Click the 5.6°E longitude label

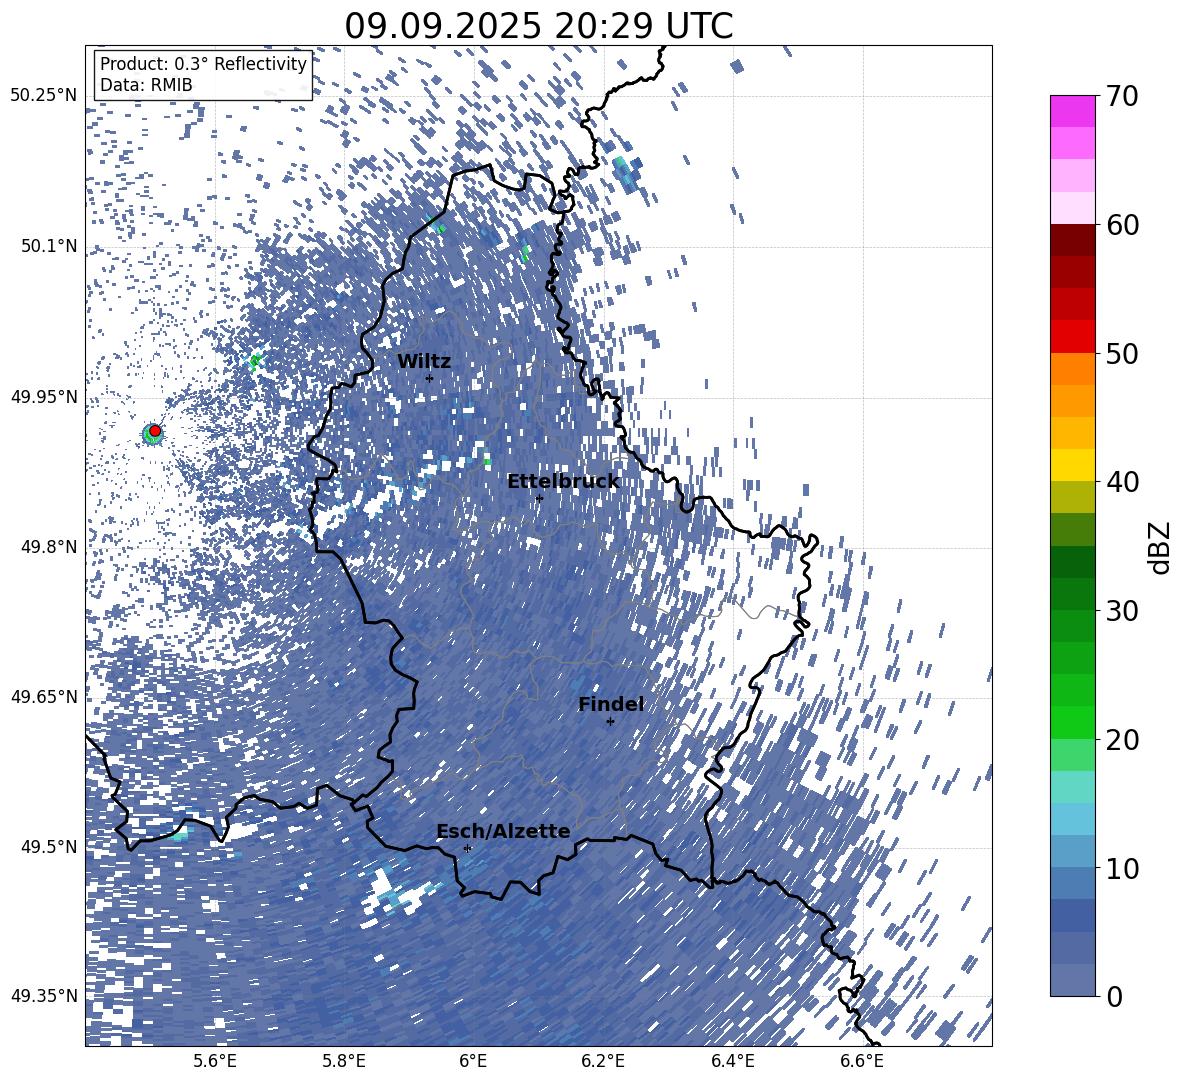pyautogui.click(x=215, y=1061)
